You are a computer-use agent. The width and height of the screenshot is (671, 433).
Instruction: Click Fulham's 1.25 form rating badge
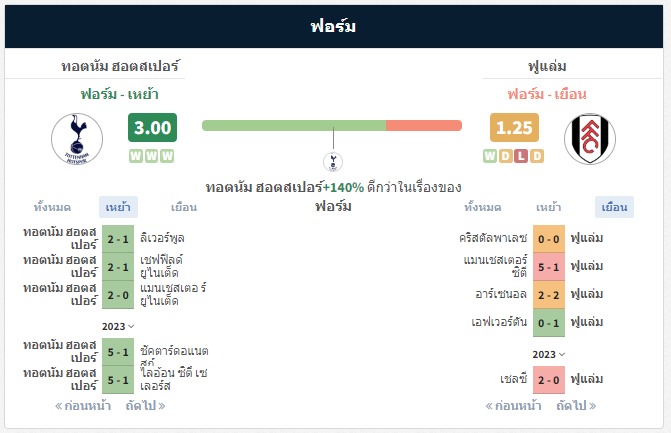point(514,128)
